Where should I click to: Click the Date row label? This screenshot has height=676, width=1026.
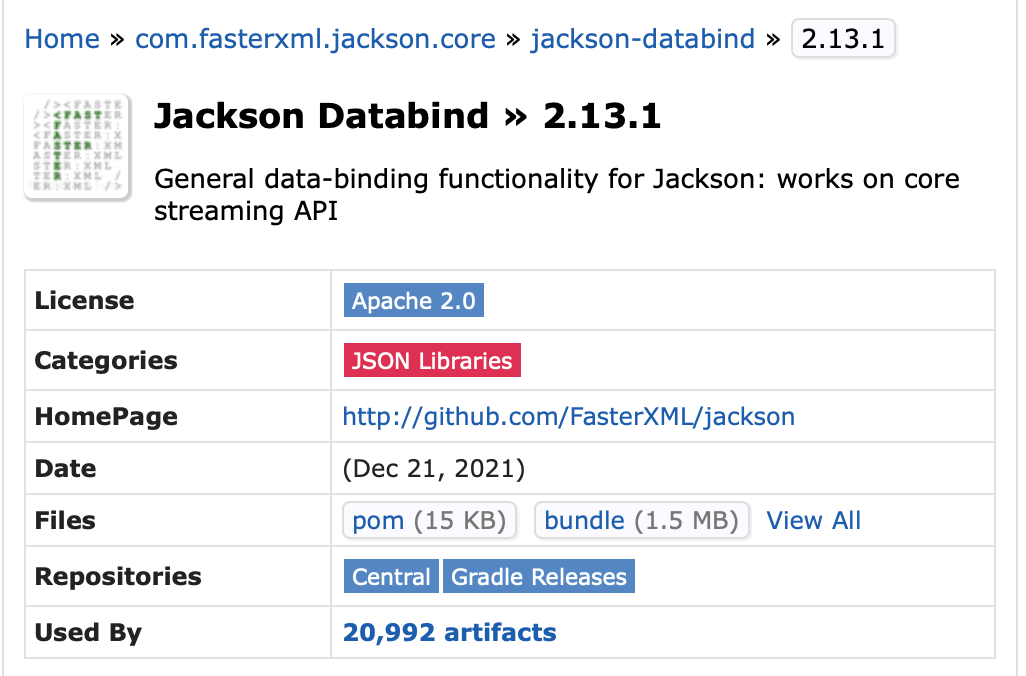coord(65,469)
